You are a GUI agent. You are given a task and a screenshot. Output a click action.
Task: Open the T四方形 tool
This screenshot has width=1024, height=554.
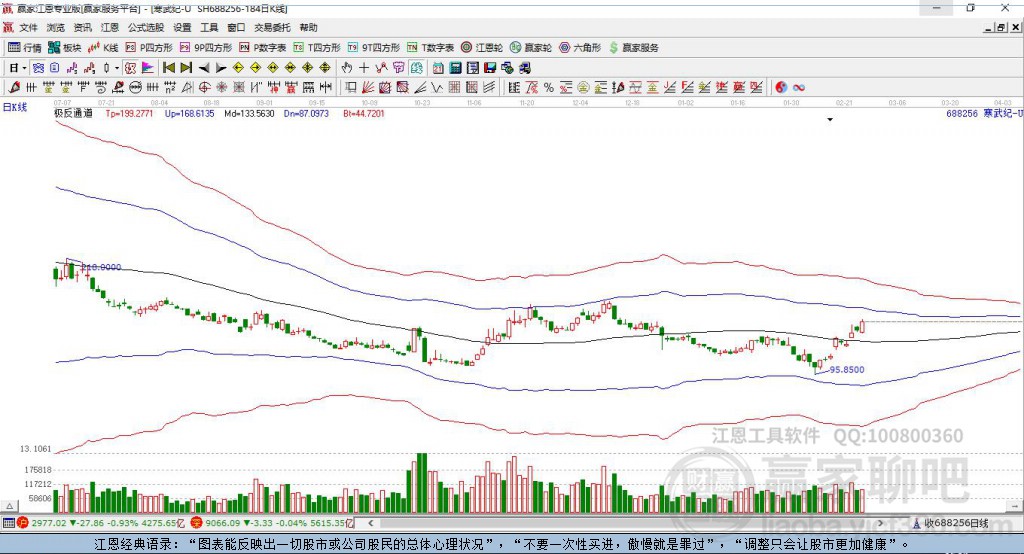pyautogui.click(x=317, y=48)
